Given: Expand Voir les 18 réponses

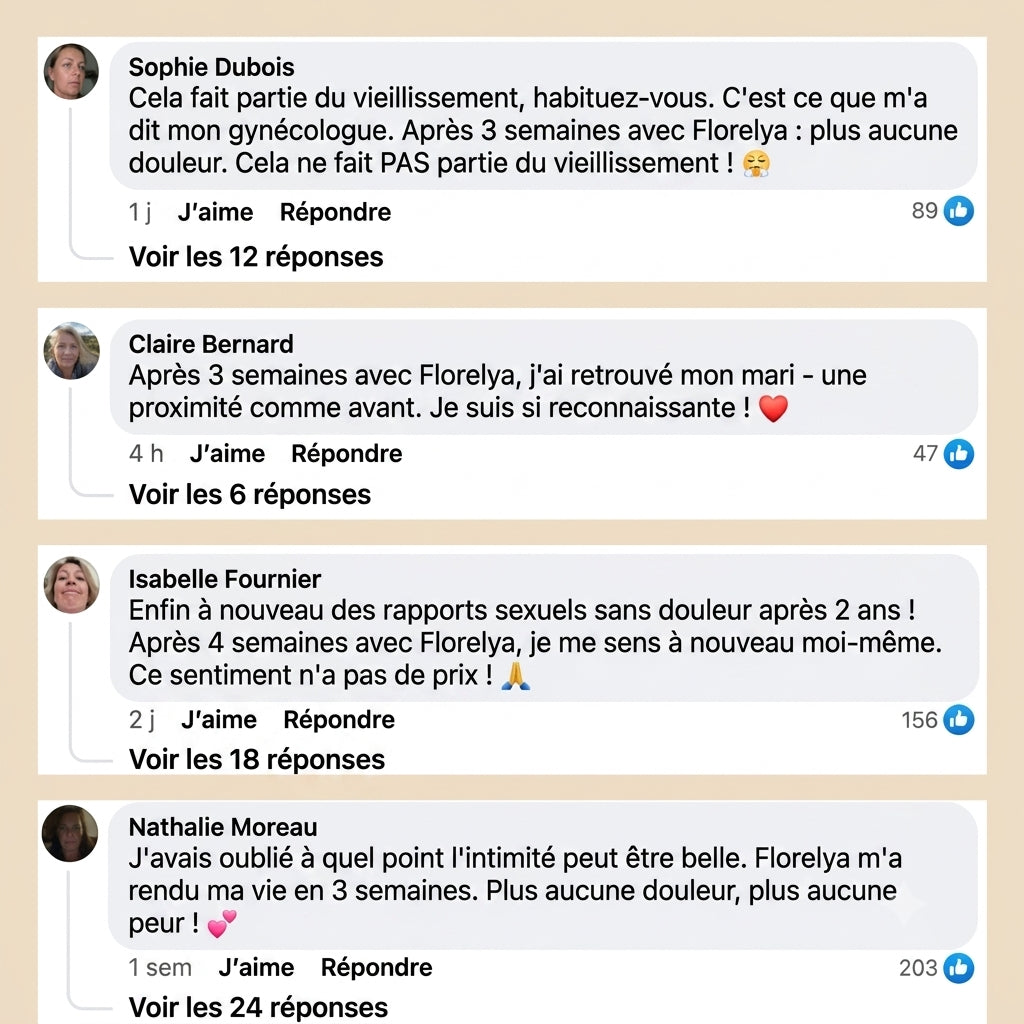Looking at the screenshot, I should pyautogui.click(x=257, y=760).
